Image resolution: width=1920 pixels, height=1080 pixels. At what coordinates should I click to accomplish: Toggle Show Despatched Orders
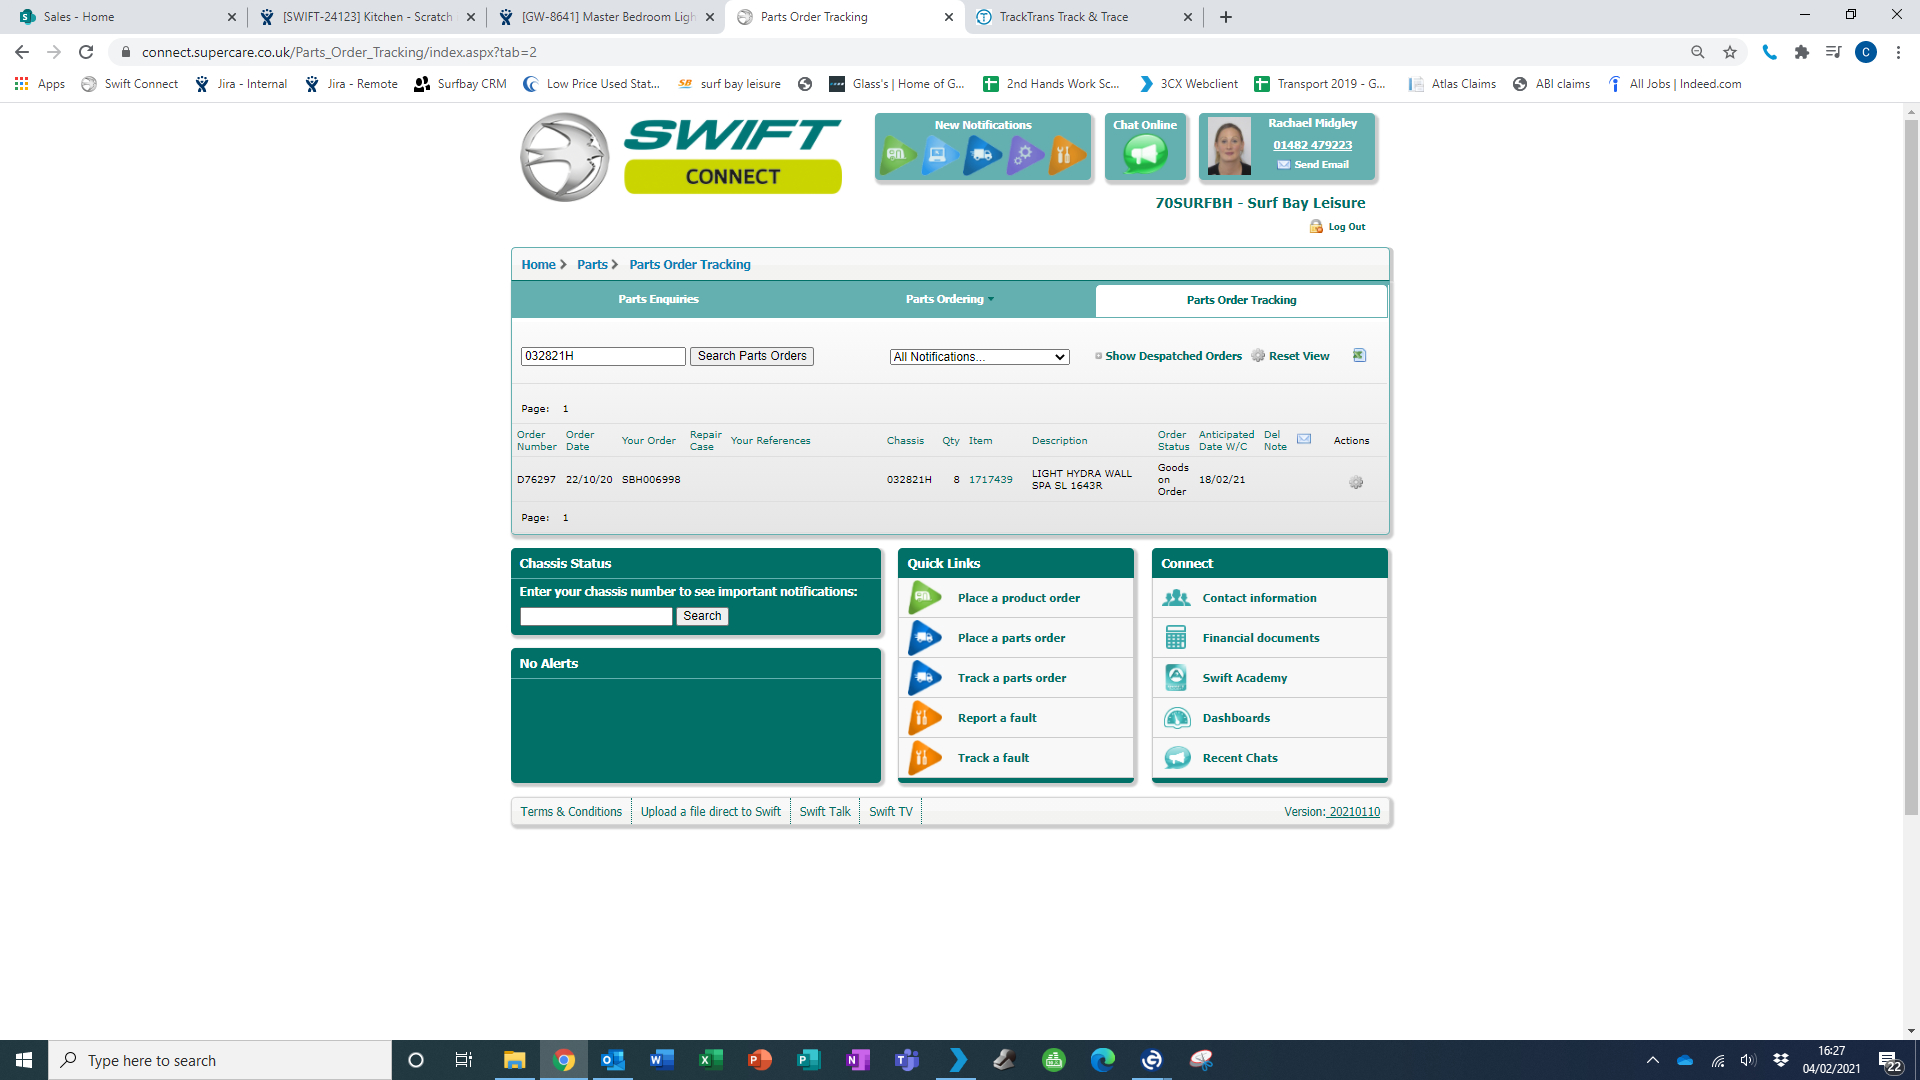1172,356
